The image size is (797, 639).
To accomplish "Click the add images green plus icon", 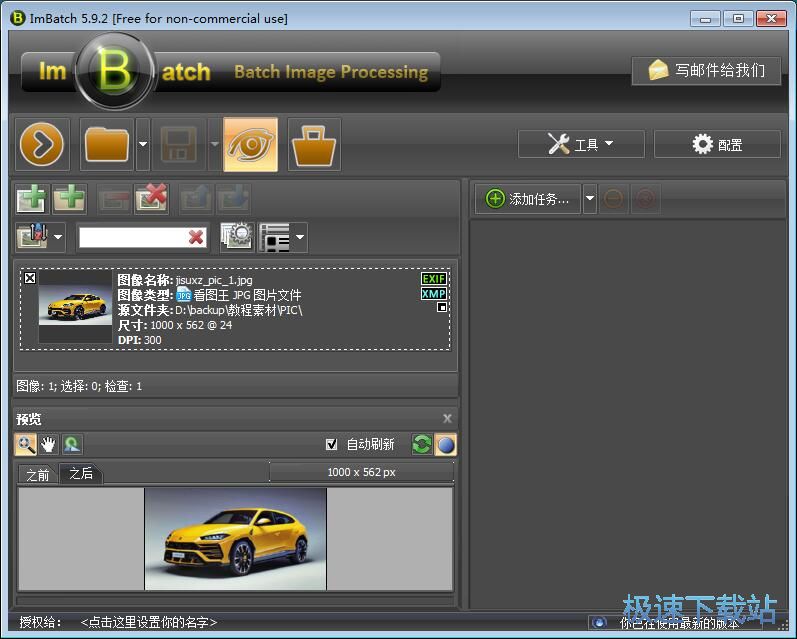I will 31,198.
